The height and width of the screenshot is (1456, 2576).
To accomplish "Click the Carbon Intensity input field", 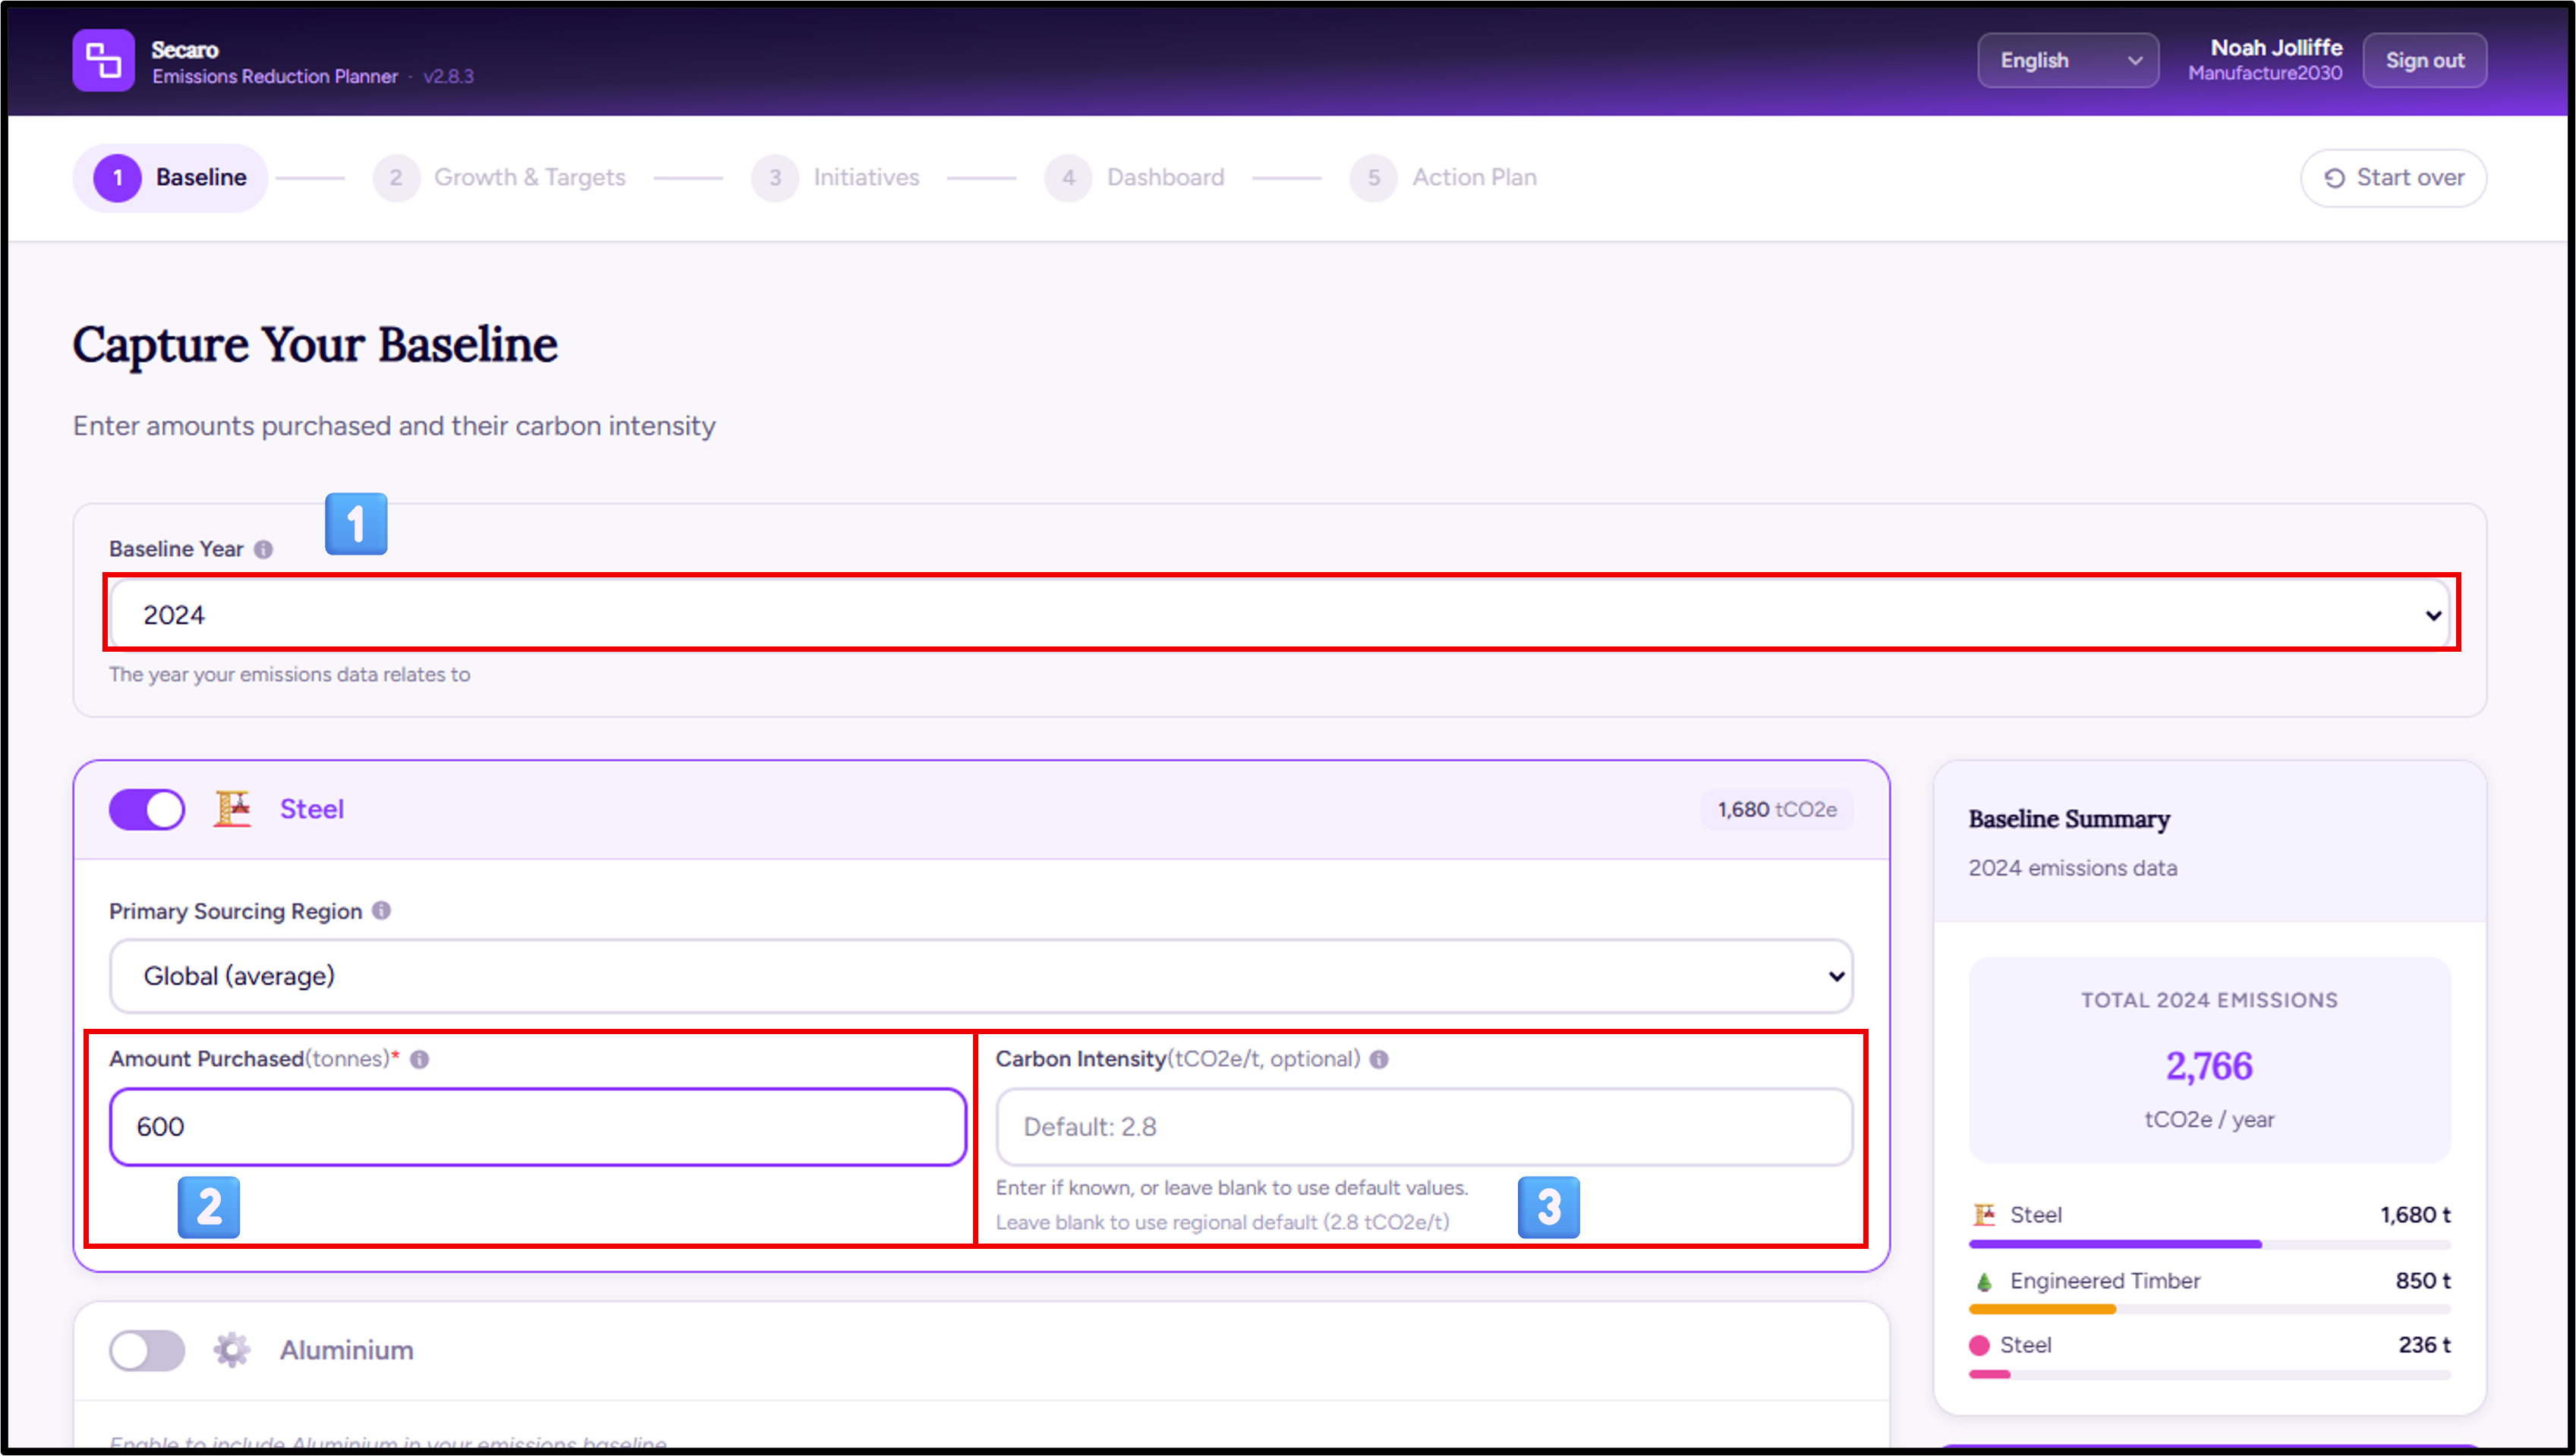I will (x=1424, y=1127).
